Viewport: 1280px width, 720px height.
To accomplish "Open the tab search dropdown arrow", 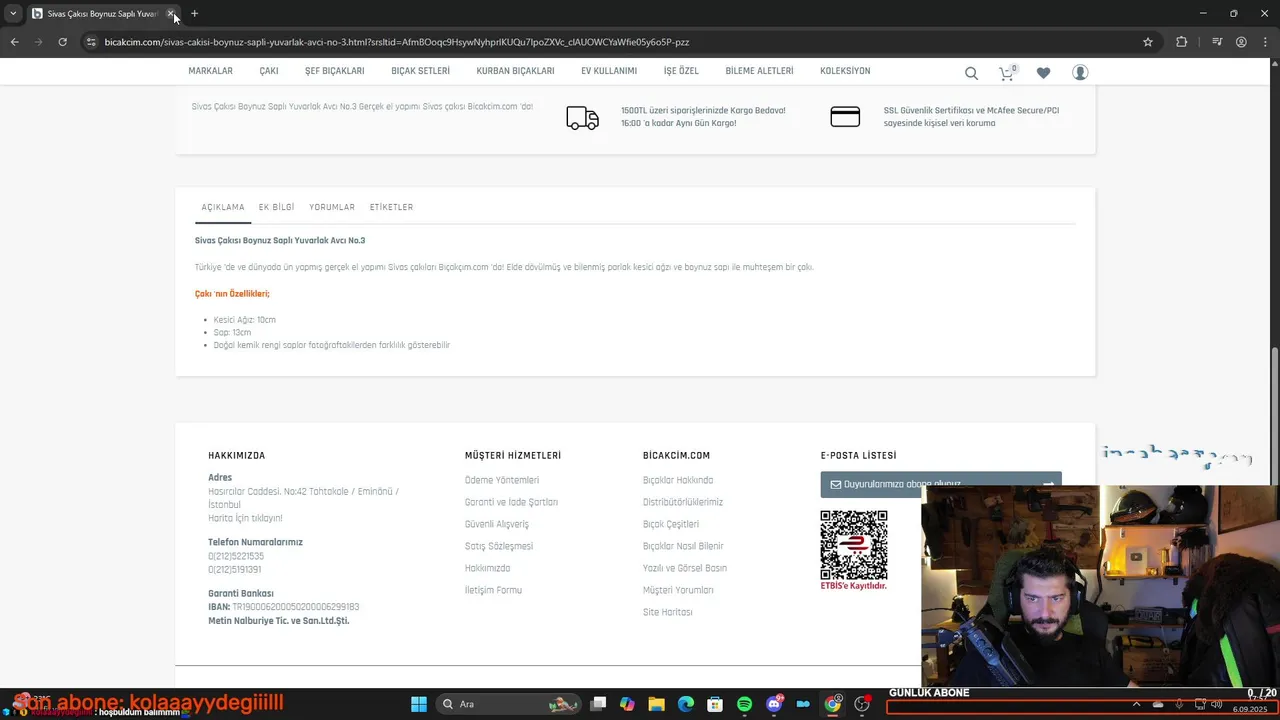I will coord(13,14).
